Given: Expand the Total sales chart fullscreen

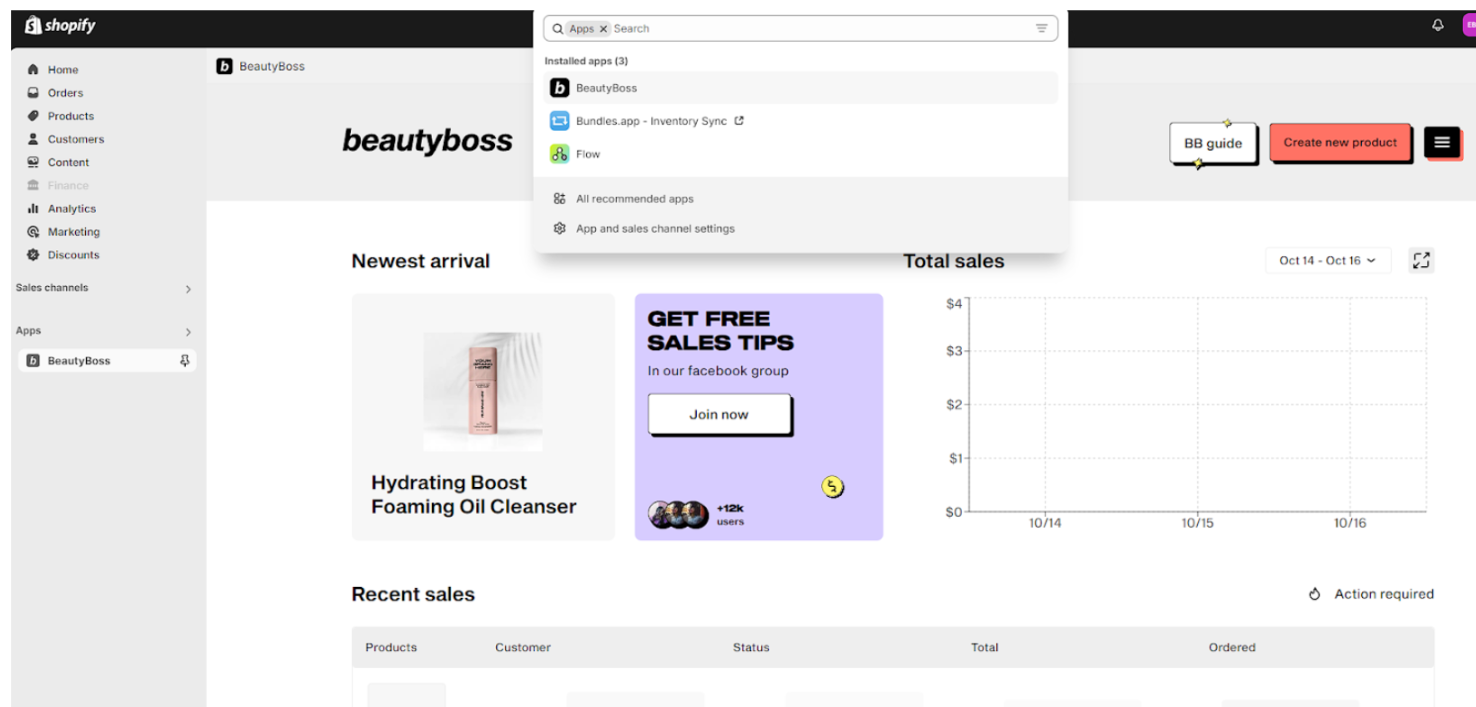Looking at the screenshot, I should coord(1421,261).
